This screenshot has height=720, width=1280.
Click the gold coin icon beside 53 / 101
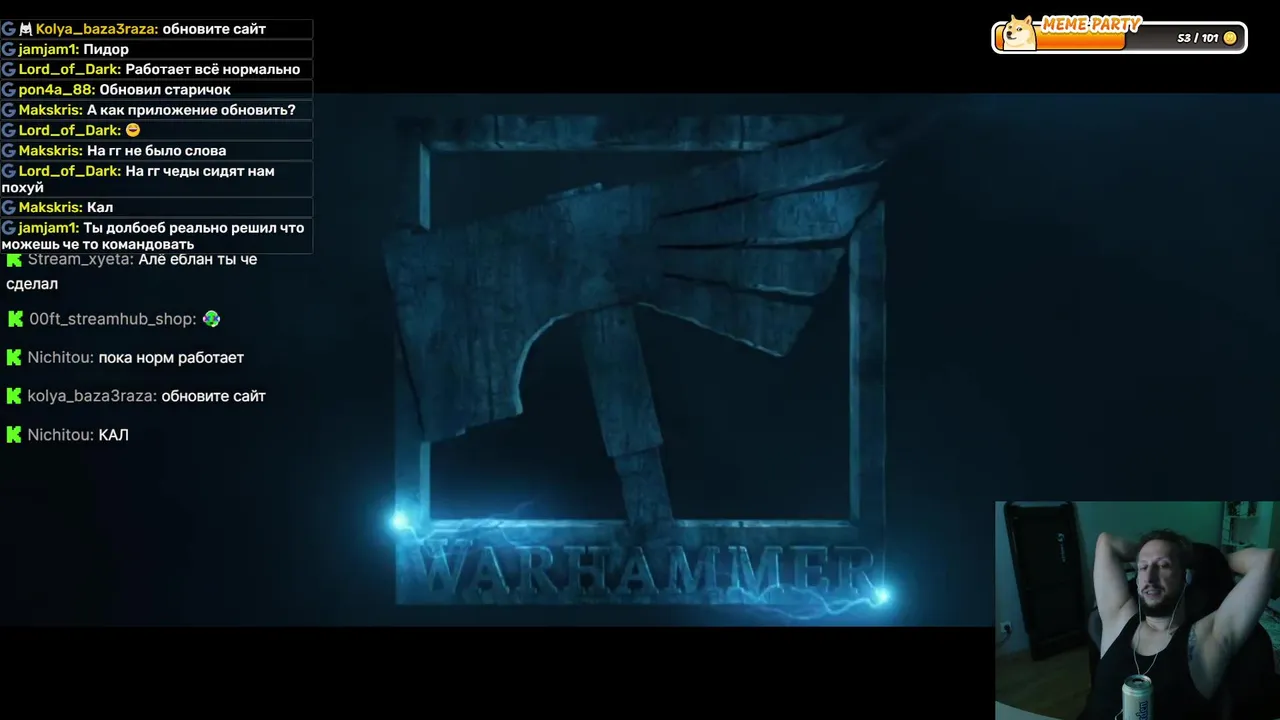[x=1230, y=38]
